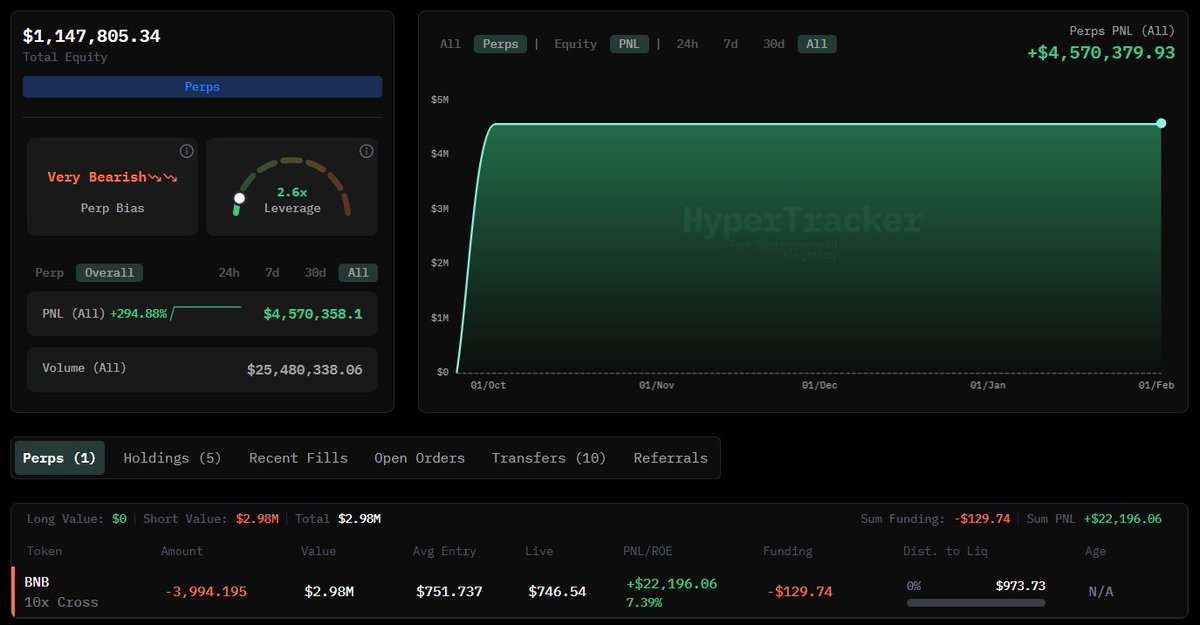Click the info icon on Perp Bias card
The width and height of the screenshot is (1200, 625).
[186, 151]
